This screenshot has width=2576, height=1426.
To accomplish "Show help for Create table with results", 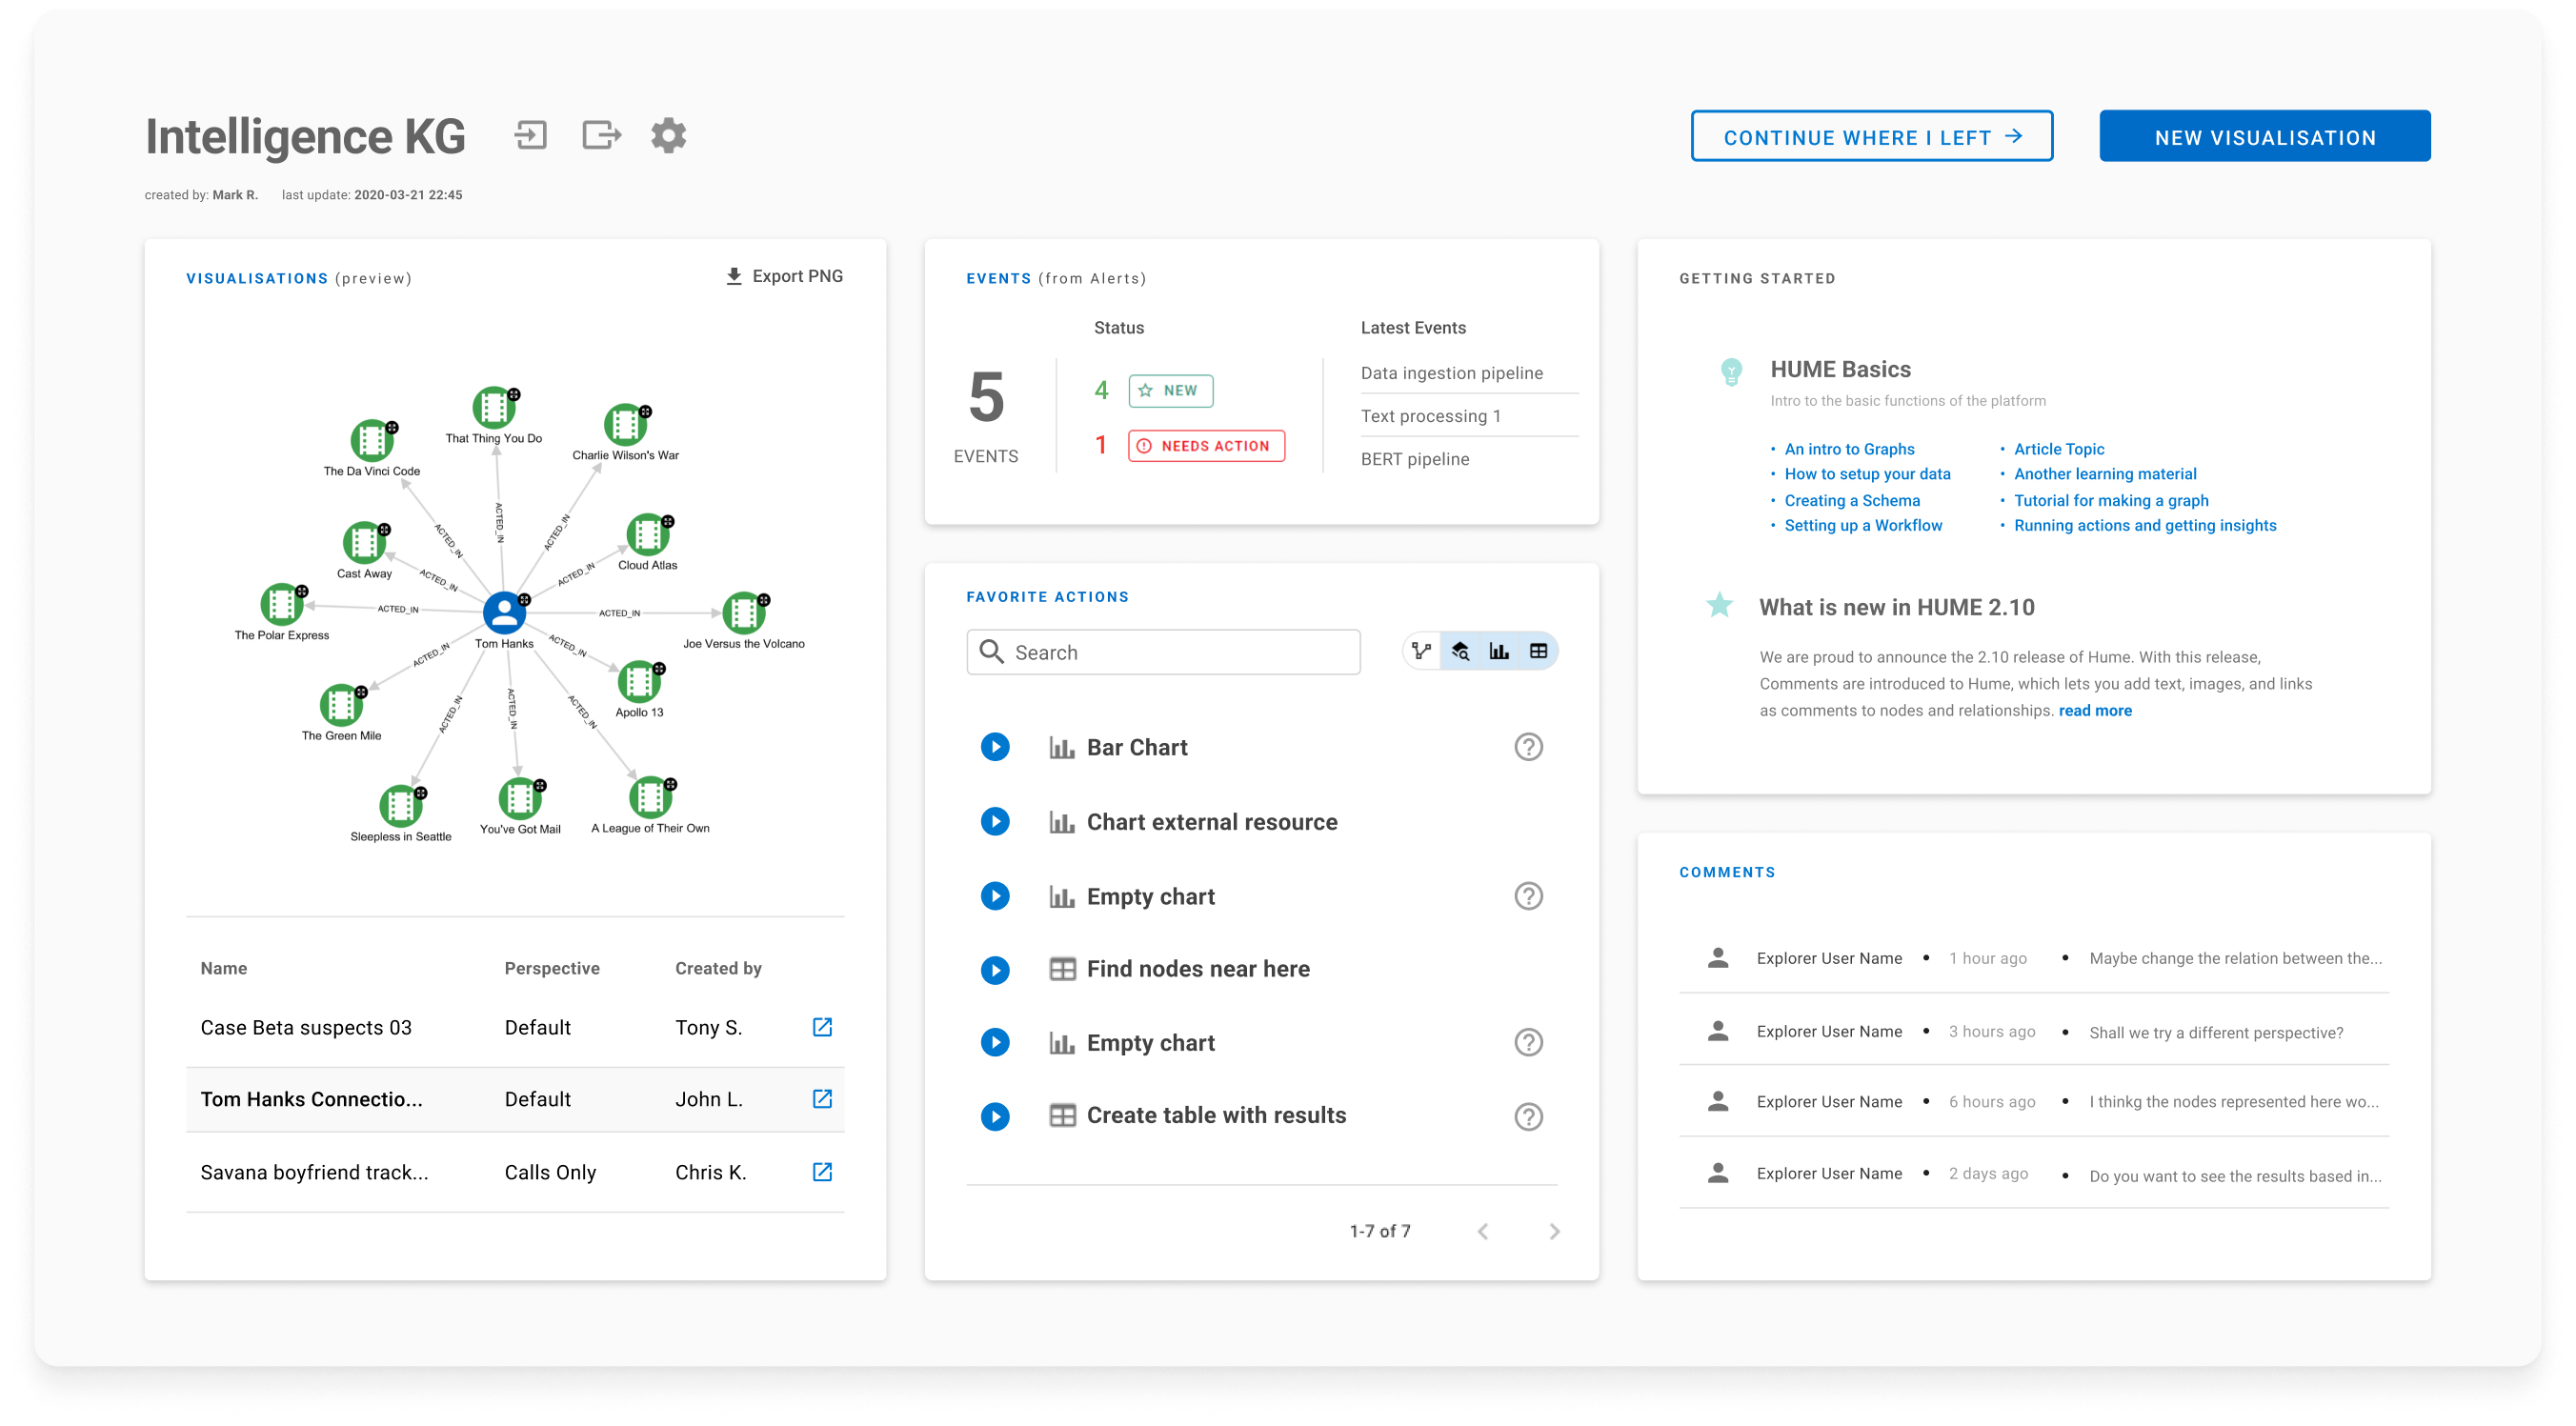I will click(1528, 1116).
